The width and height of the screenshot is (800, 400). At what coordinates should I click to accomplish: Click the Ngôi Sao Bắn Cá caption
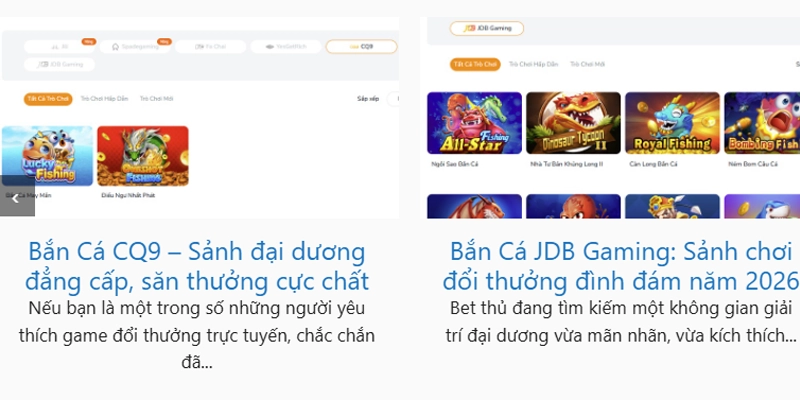455,164
